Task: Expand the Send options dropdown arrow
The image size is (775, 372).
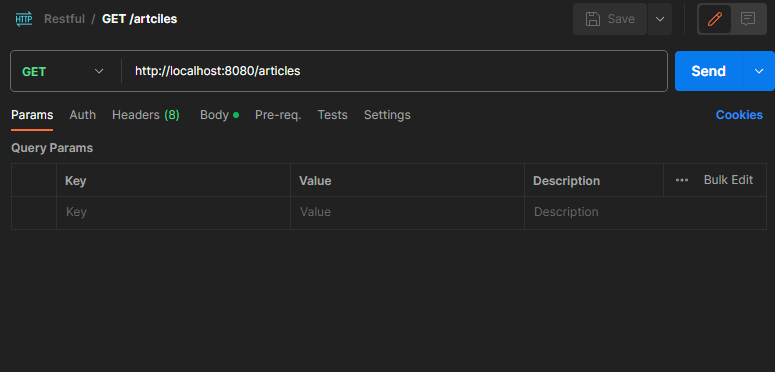Action: (x=759, y=71)
